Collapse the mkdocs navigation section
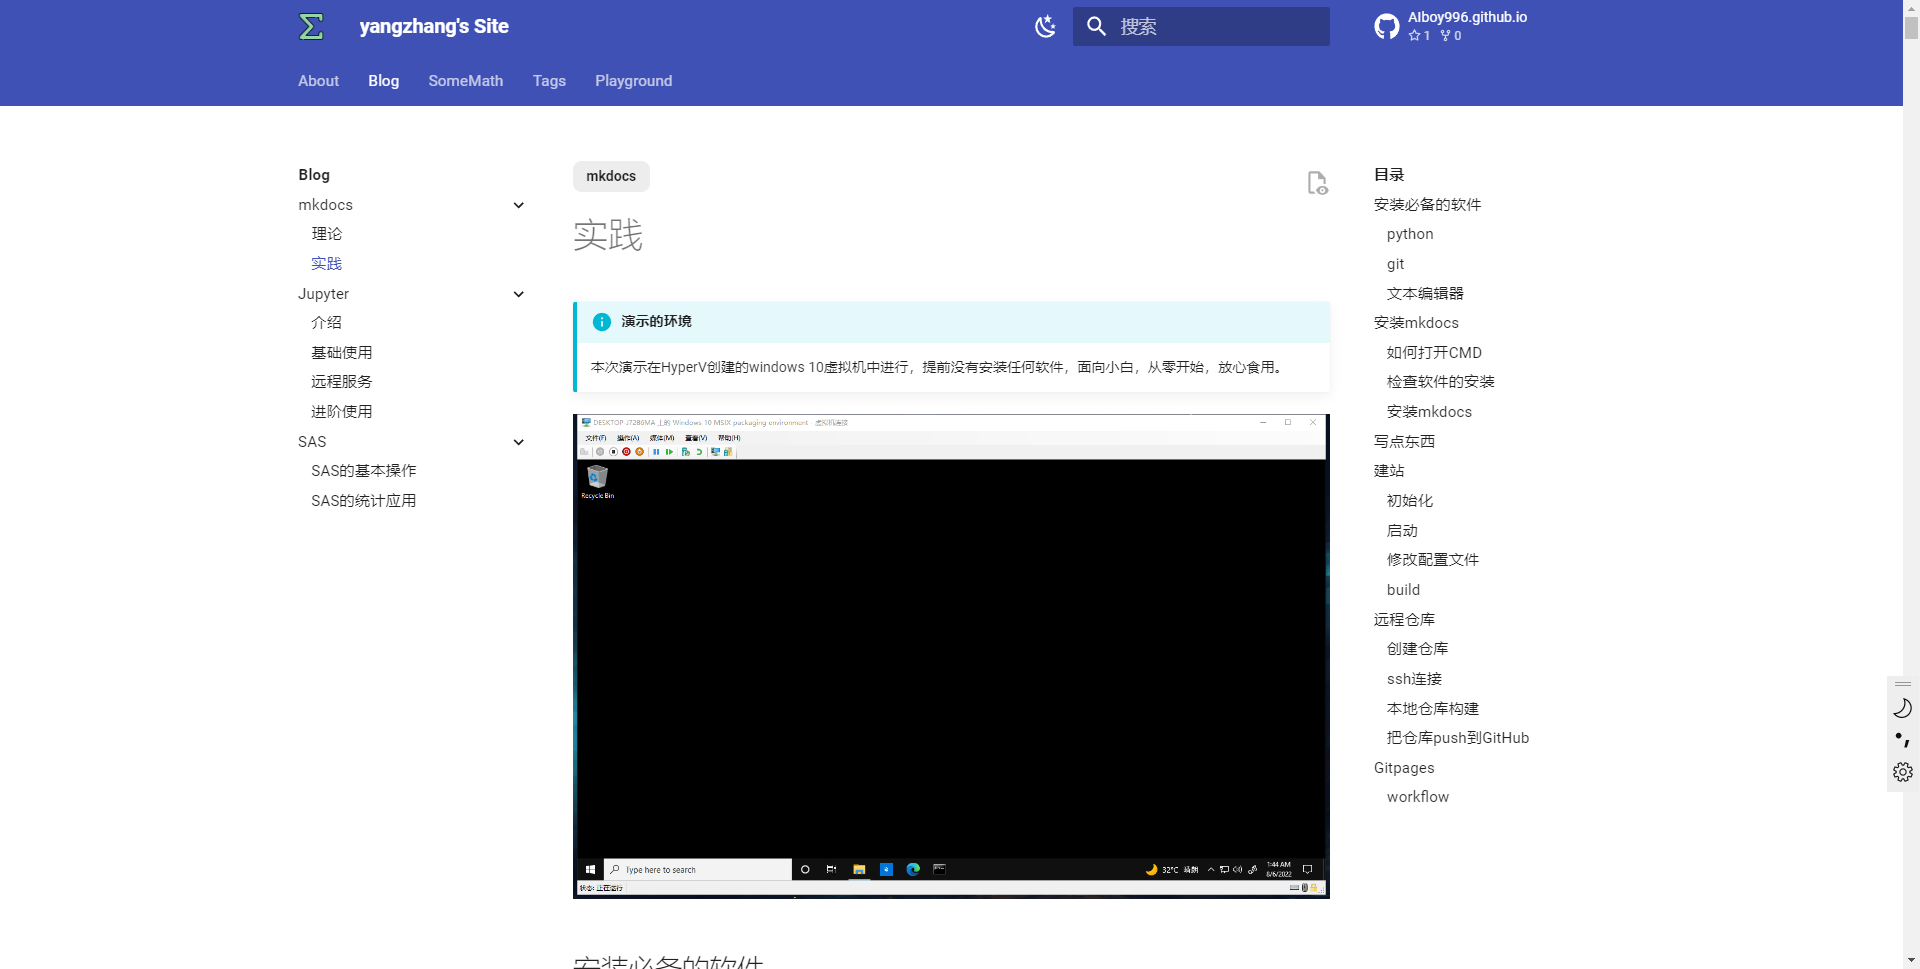Viewport: 1920px width, 969px height. (x=518, y=206)
